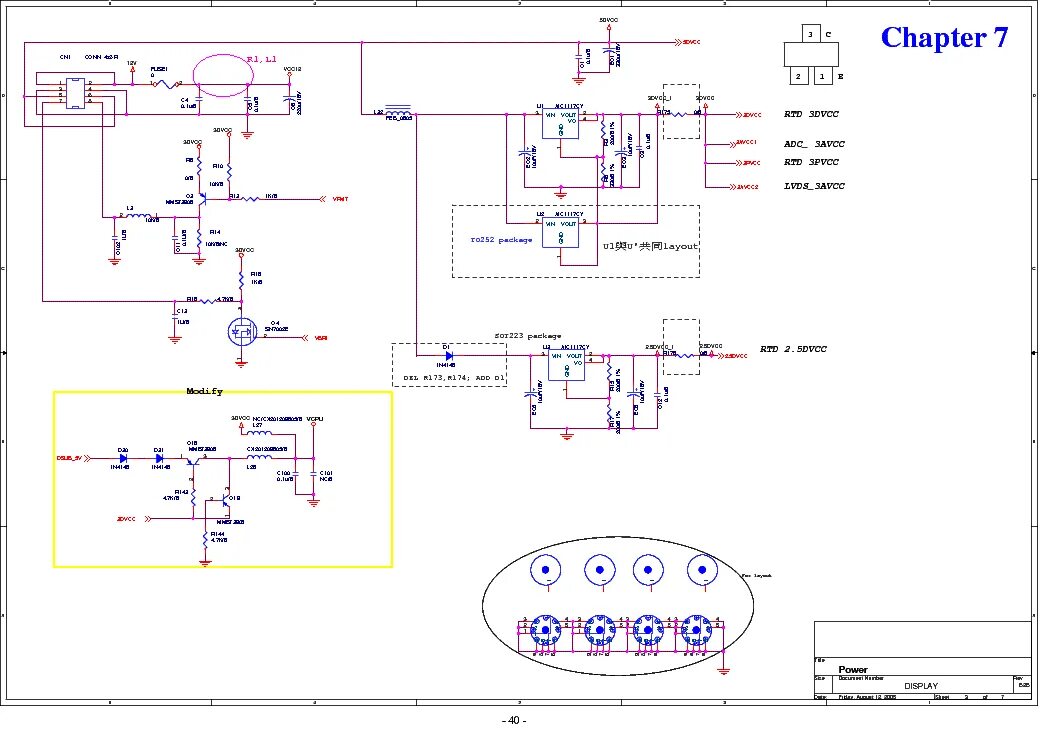Select the magenta ellipse around R1, L1

223,76
